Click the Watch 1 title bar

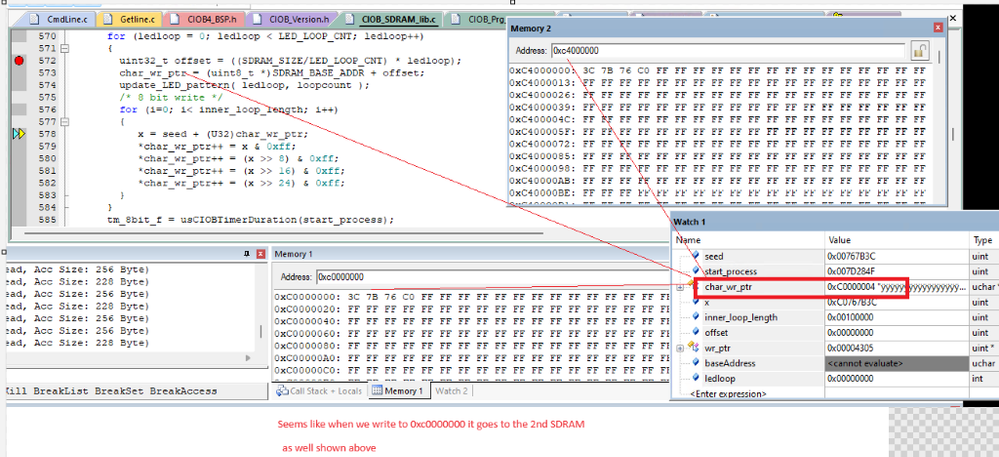835,222
